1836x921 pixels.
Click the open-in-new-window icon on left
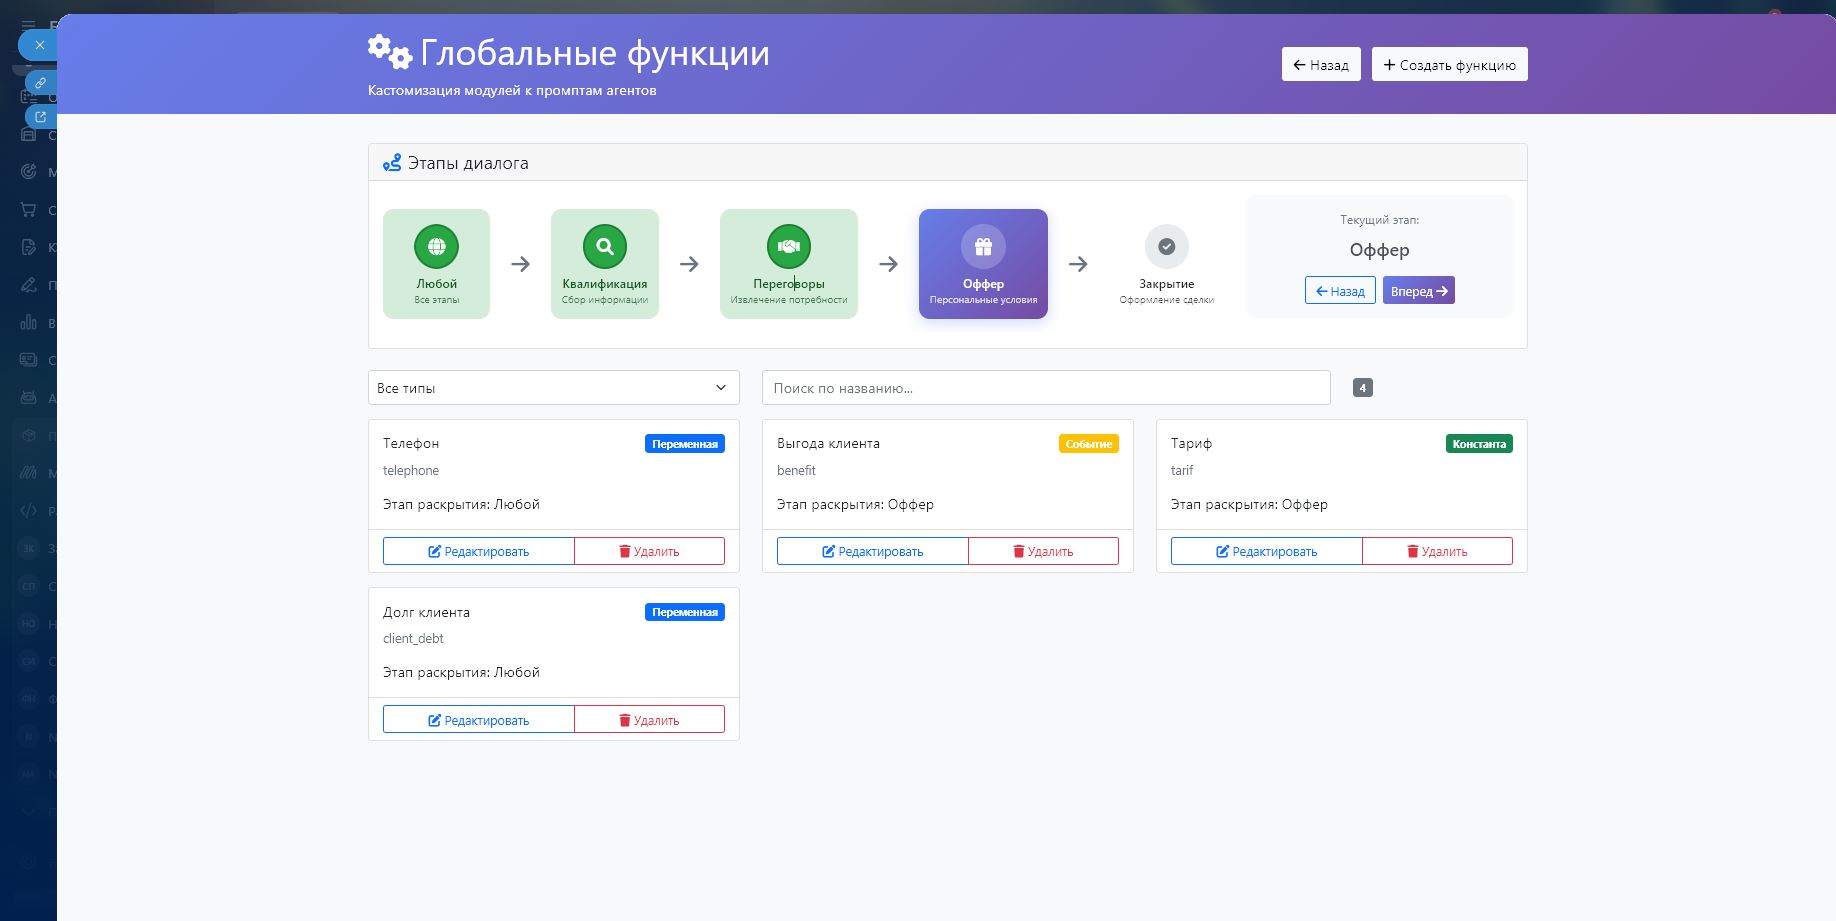tap(41, 117)
